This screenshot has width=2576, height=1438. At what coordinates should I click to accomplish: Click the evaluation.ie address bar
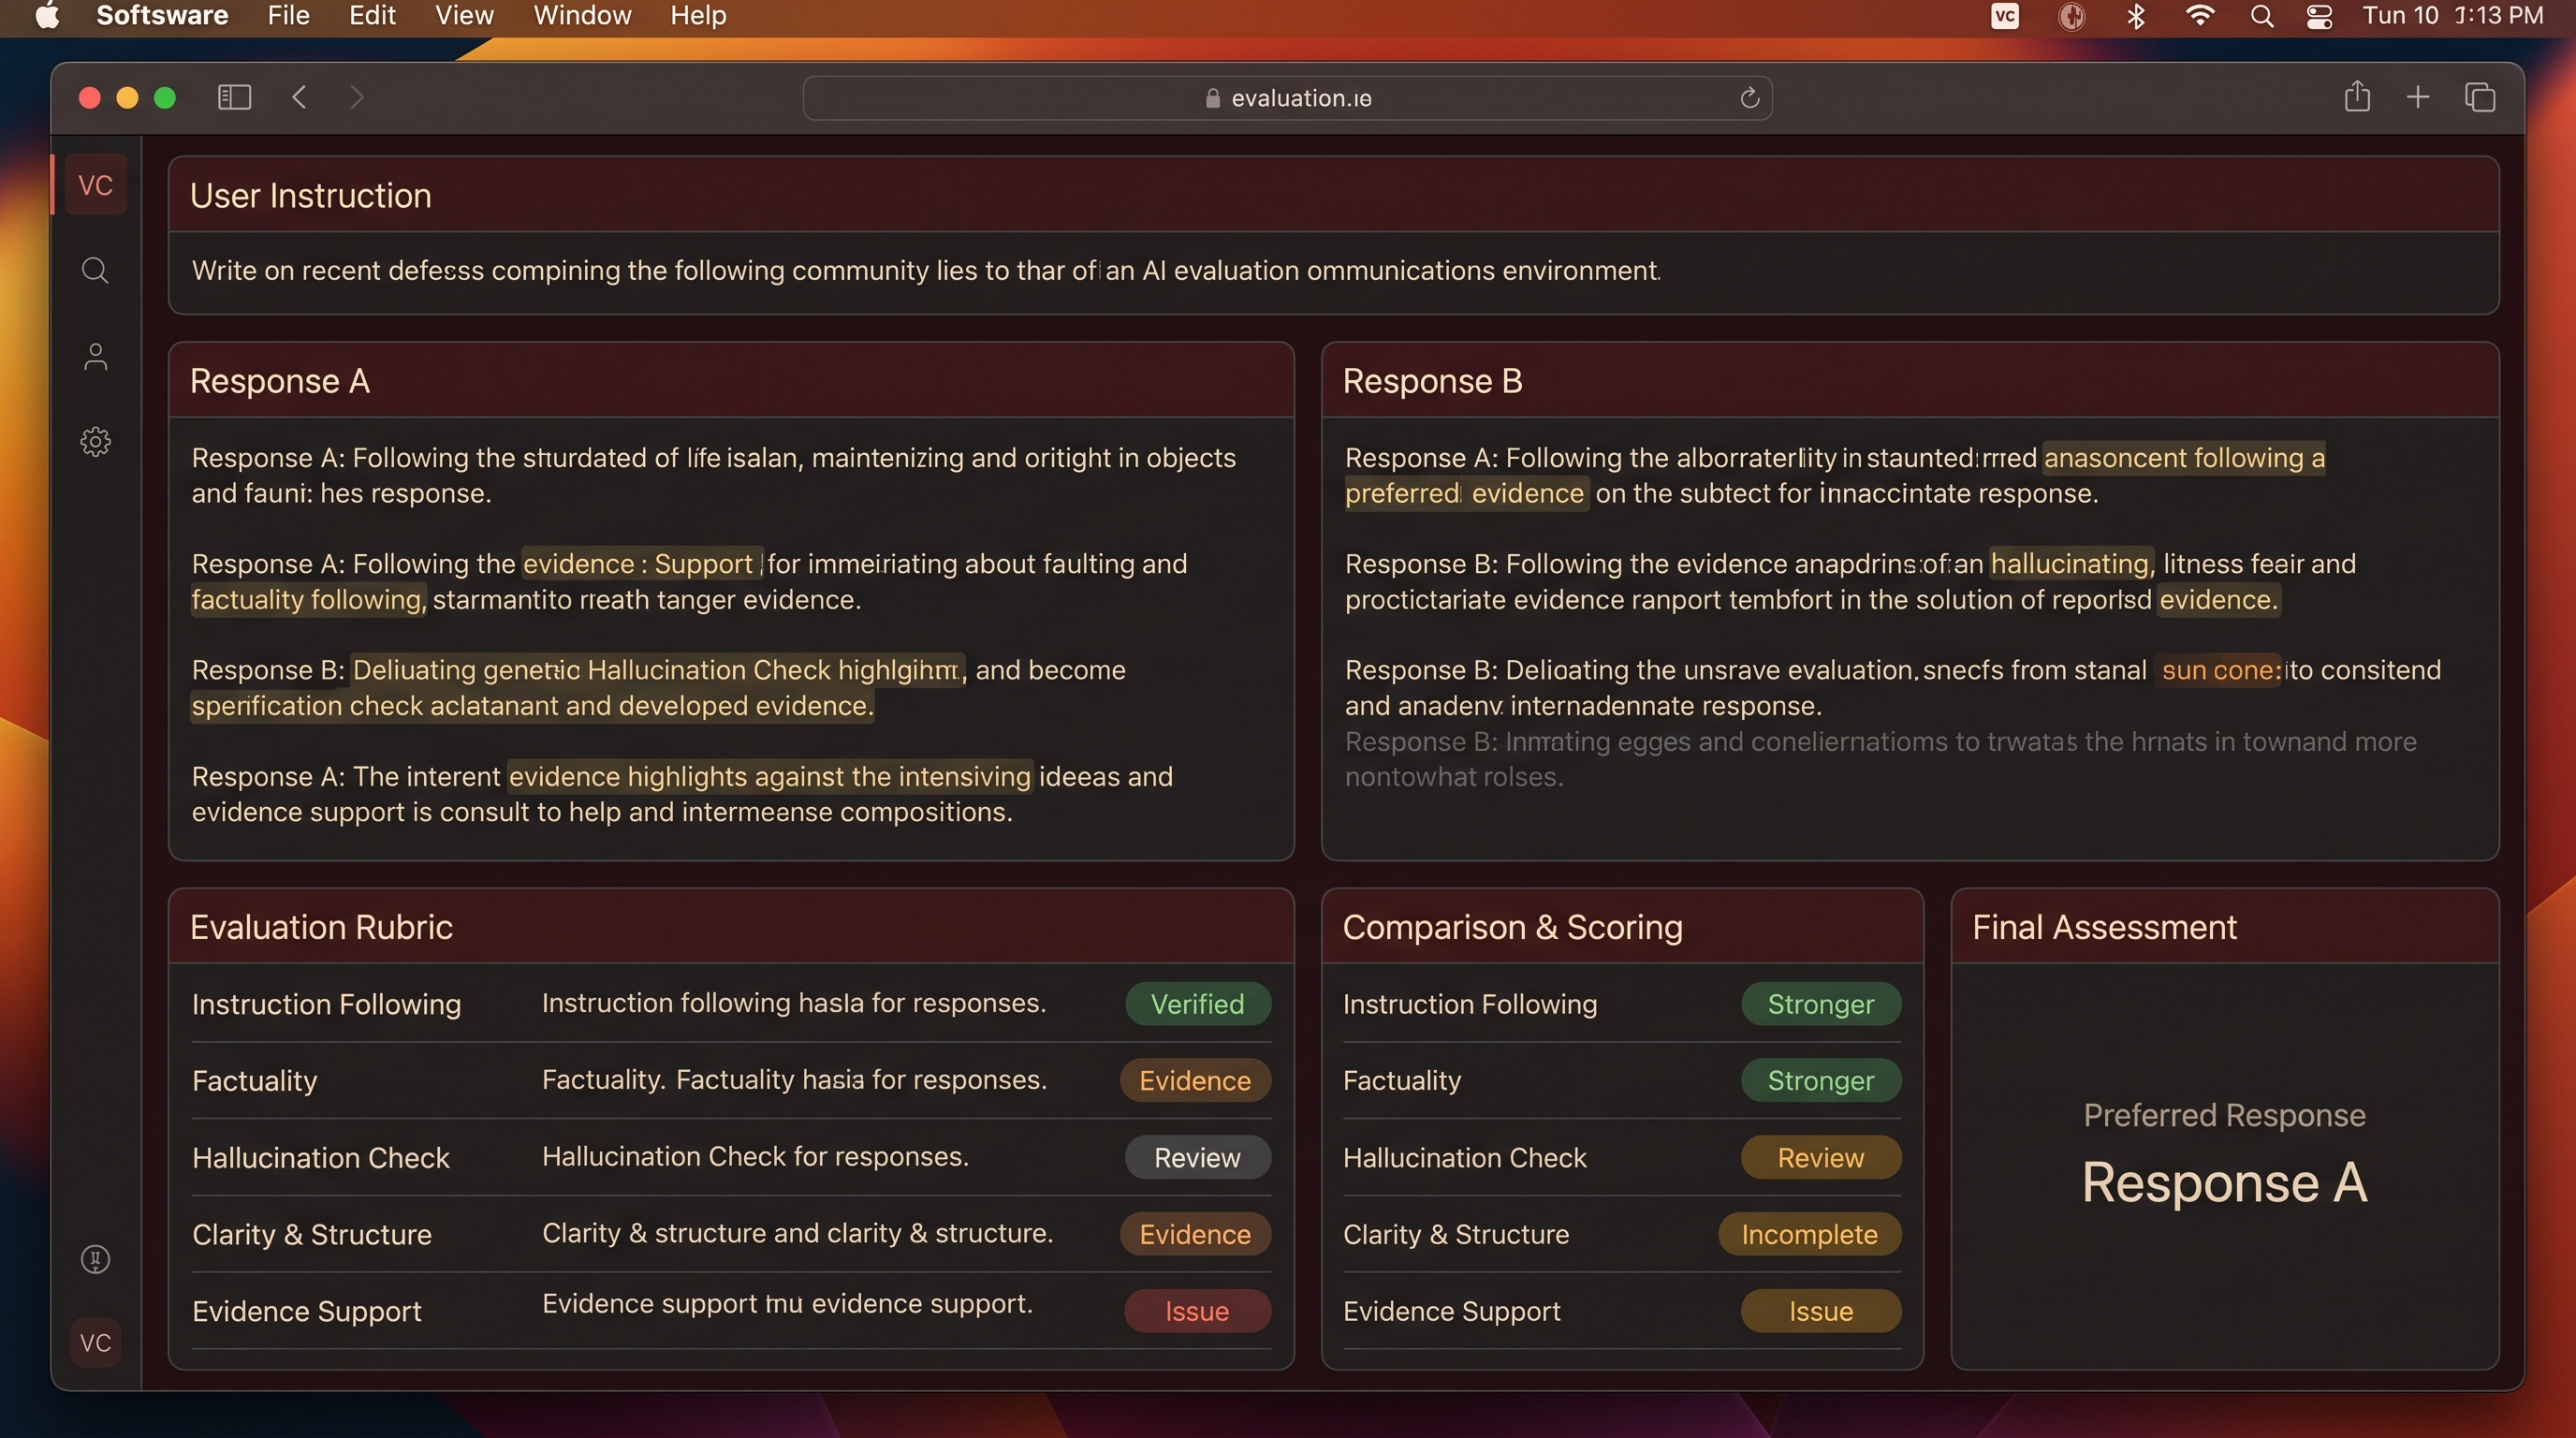[1287, 98]
